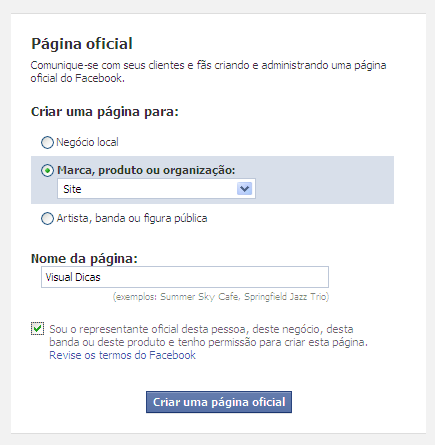Image resolution: width=435 pixels, height=445 pixels.
Task: Select Marca, produto ou organização radio button
Action: click(x=47, y=171)
